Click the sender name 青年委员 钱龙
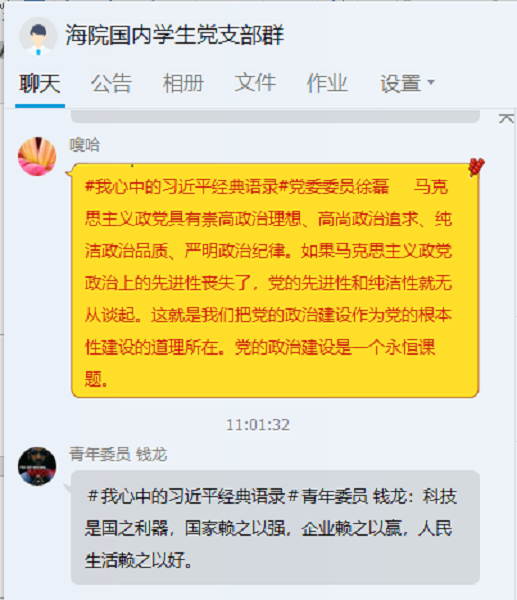The image size is (517, 600). pyautogui.click(x=118, y=454)
